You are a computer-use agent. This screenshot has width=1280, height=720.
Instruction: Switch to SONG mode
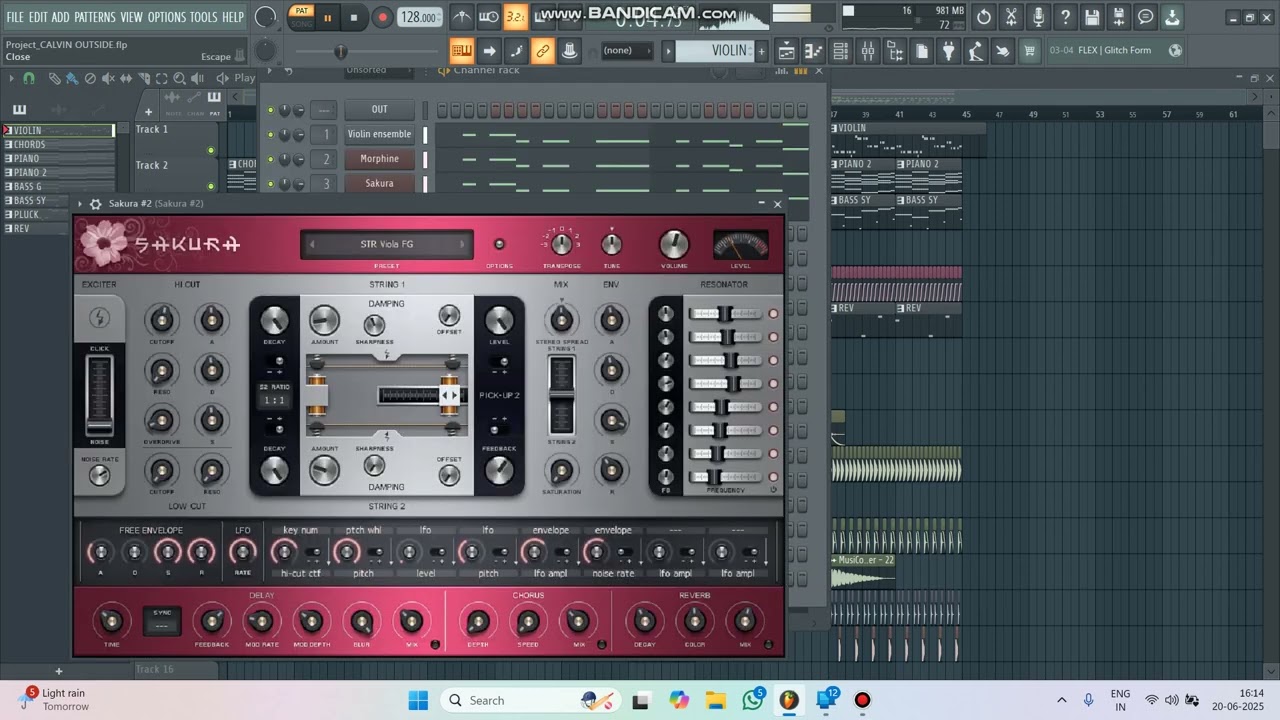[301, 23]
